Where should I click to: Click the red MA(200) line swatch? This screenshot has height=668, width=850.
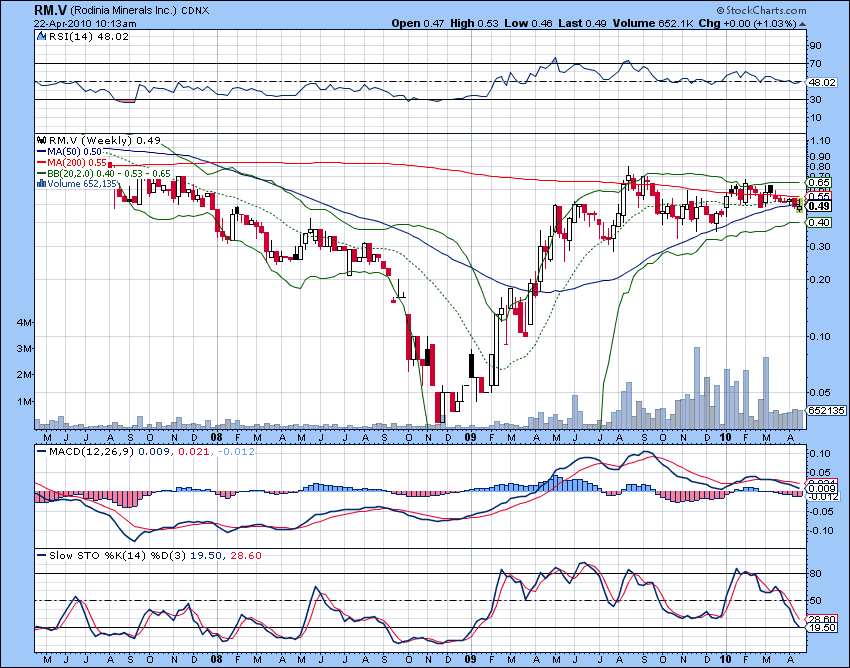[x=42, y=163]
